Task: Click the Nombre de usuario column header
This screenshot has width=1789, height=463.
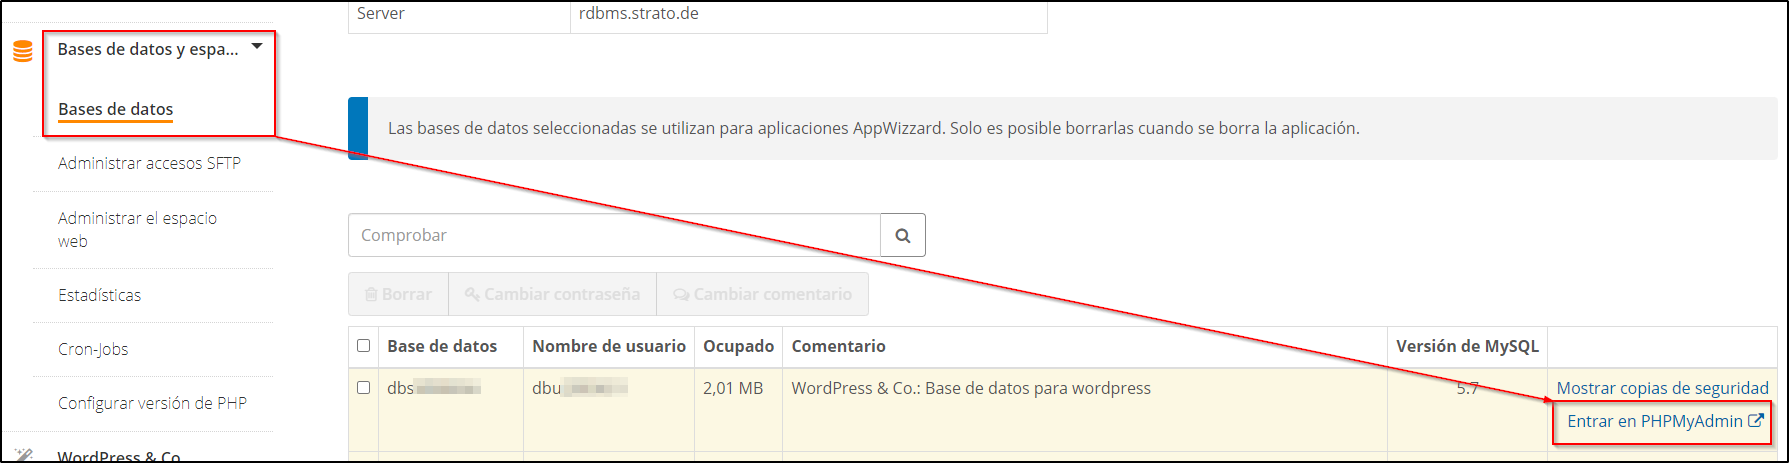Action: point(609,346)
